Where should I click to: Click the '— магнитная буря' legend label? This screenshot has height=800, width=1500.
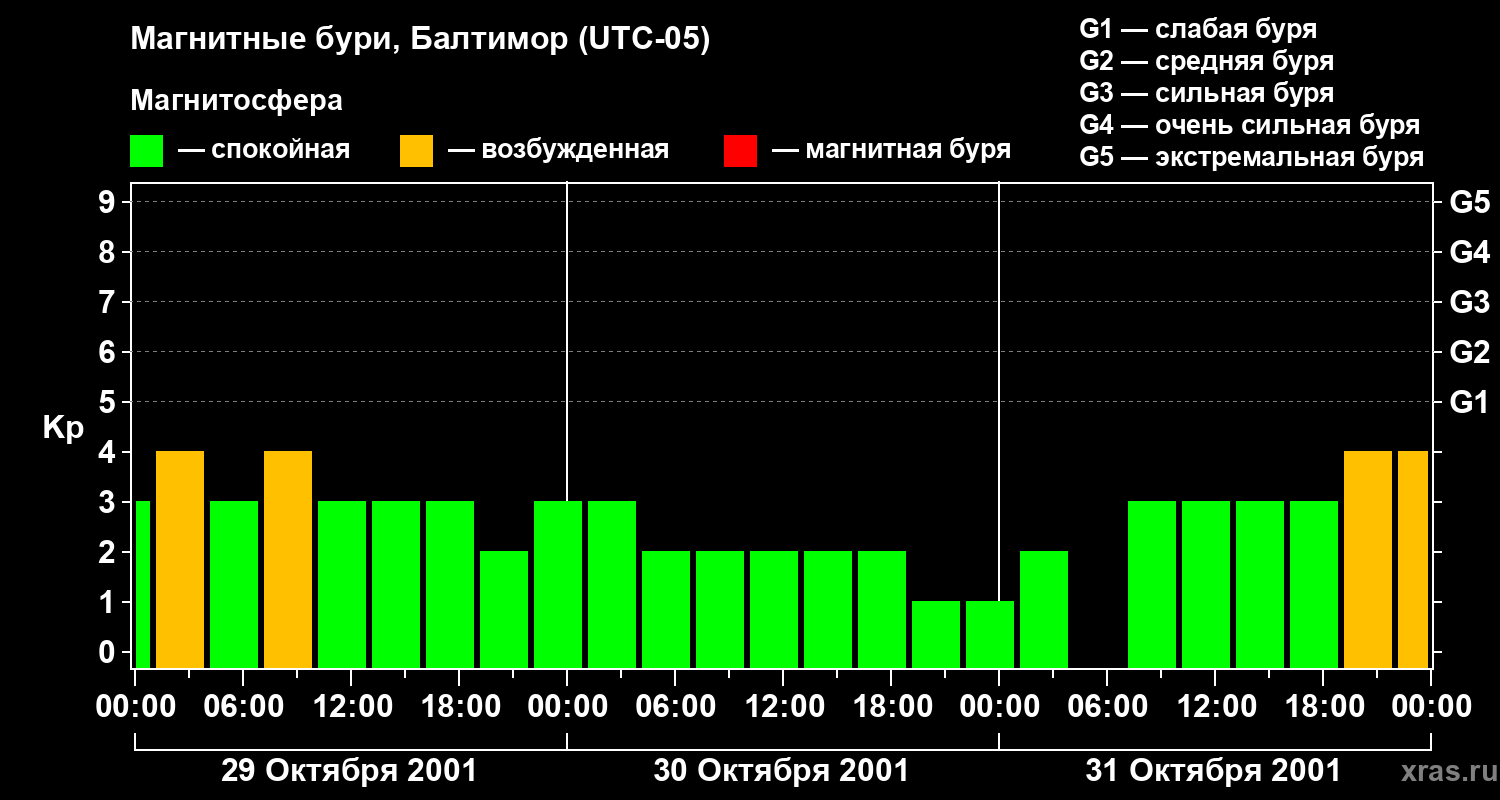(x=891, y=150)
